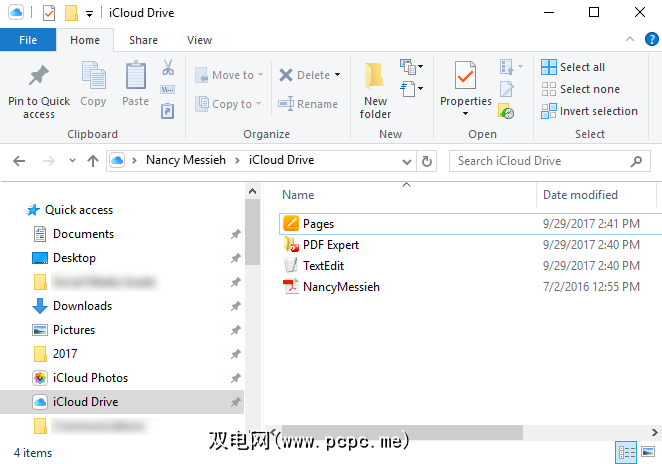662x464 pixels.
Task: Click the search magnifier icon
Action: pos(636,161)
